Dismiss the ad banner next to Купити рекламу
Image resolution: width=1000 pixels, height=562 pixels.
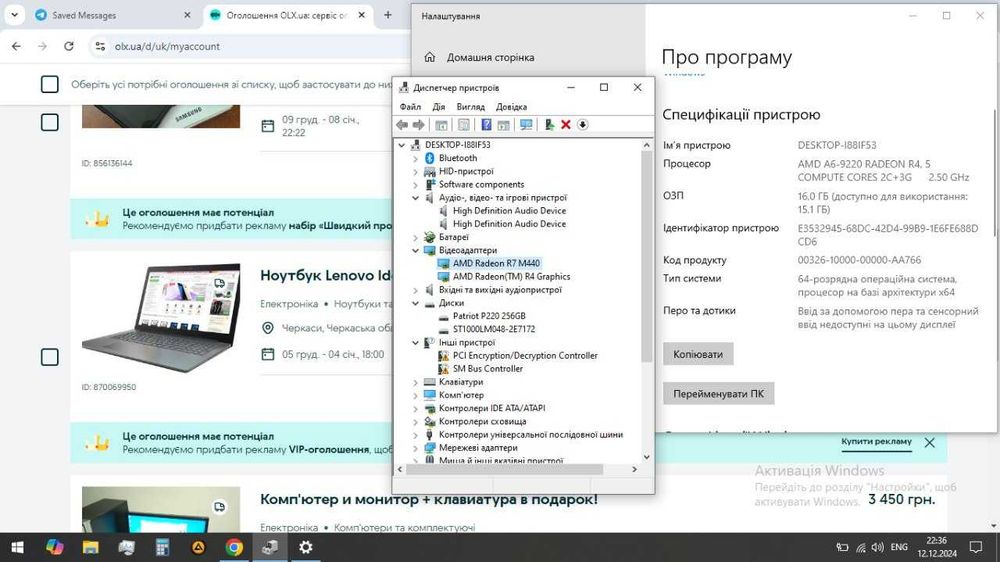930,443
